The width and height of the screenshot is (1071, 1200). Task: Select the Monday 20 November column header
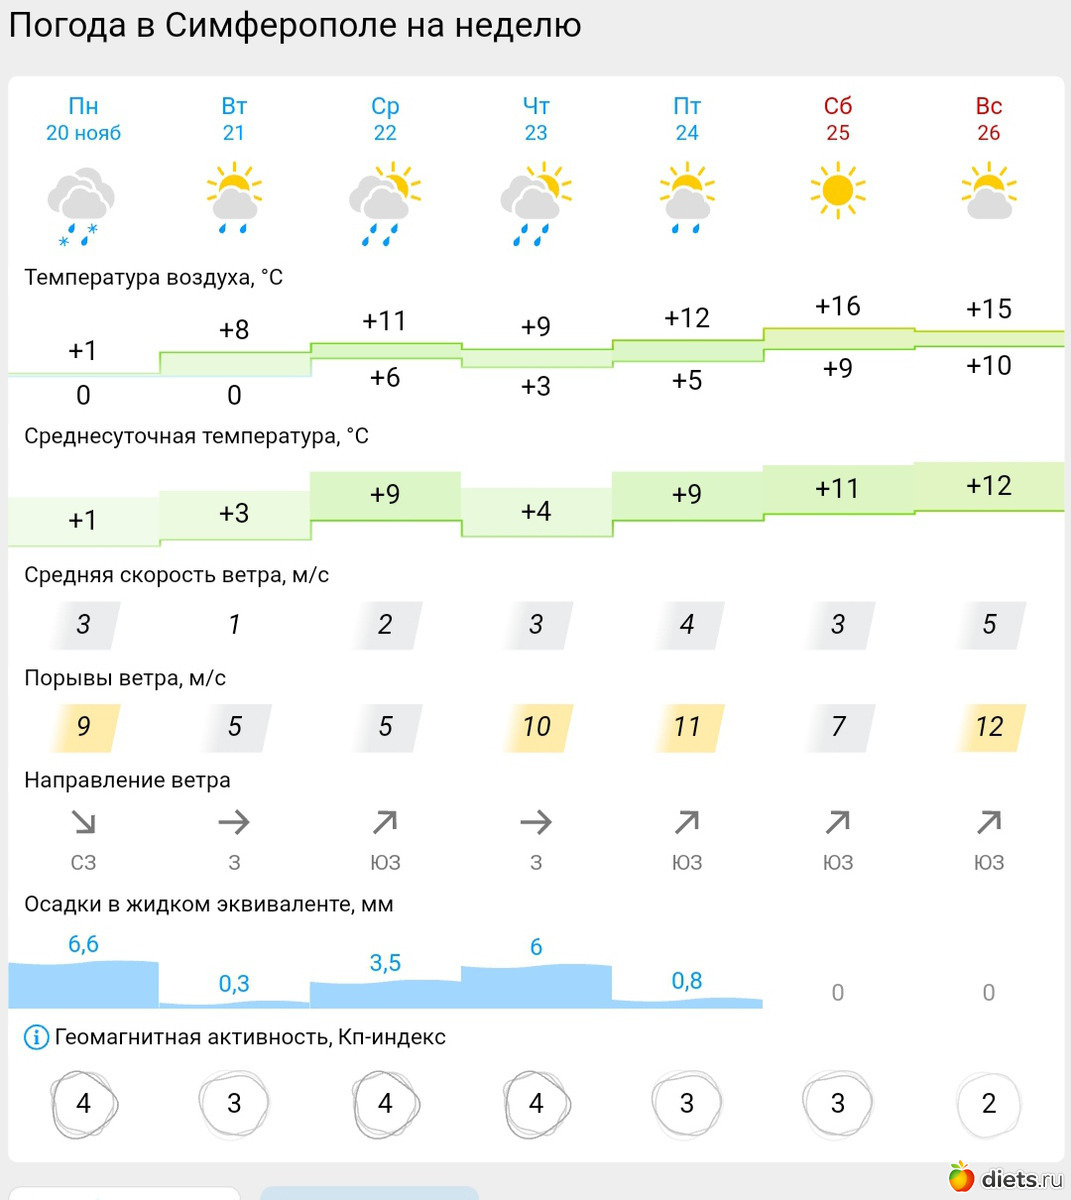coord(83,119)
